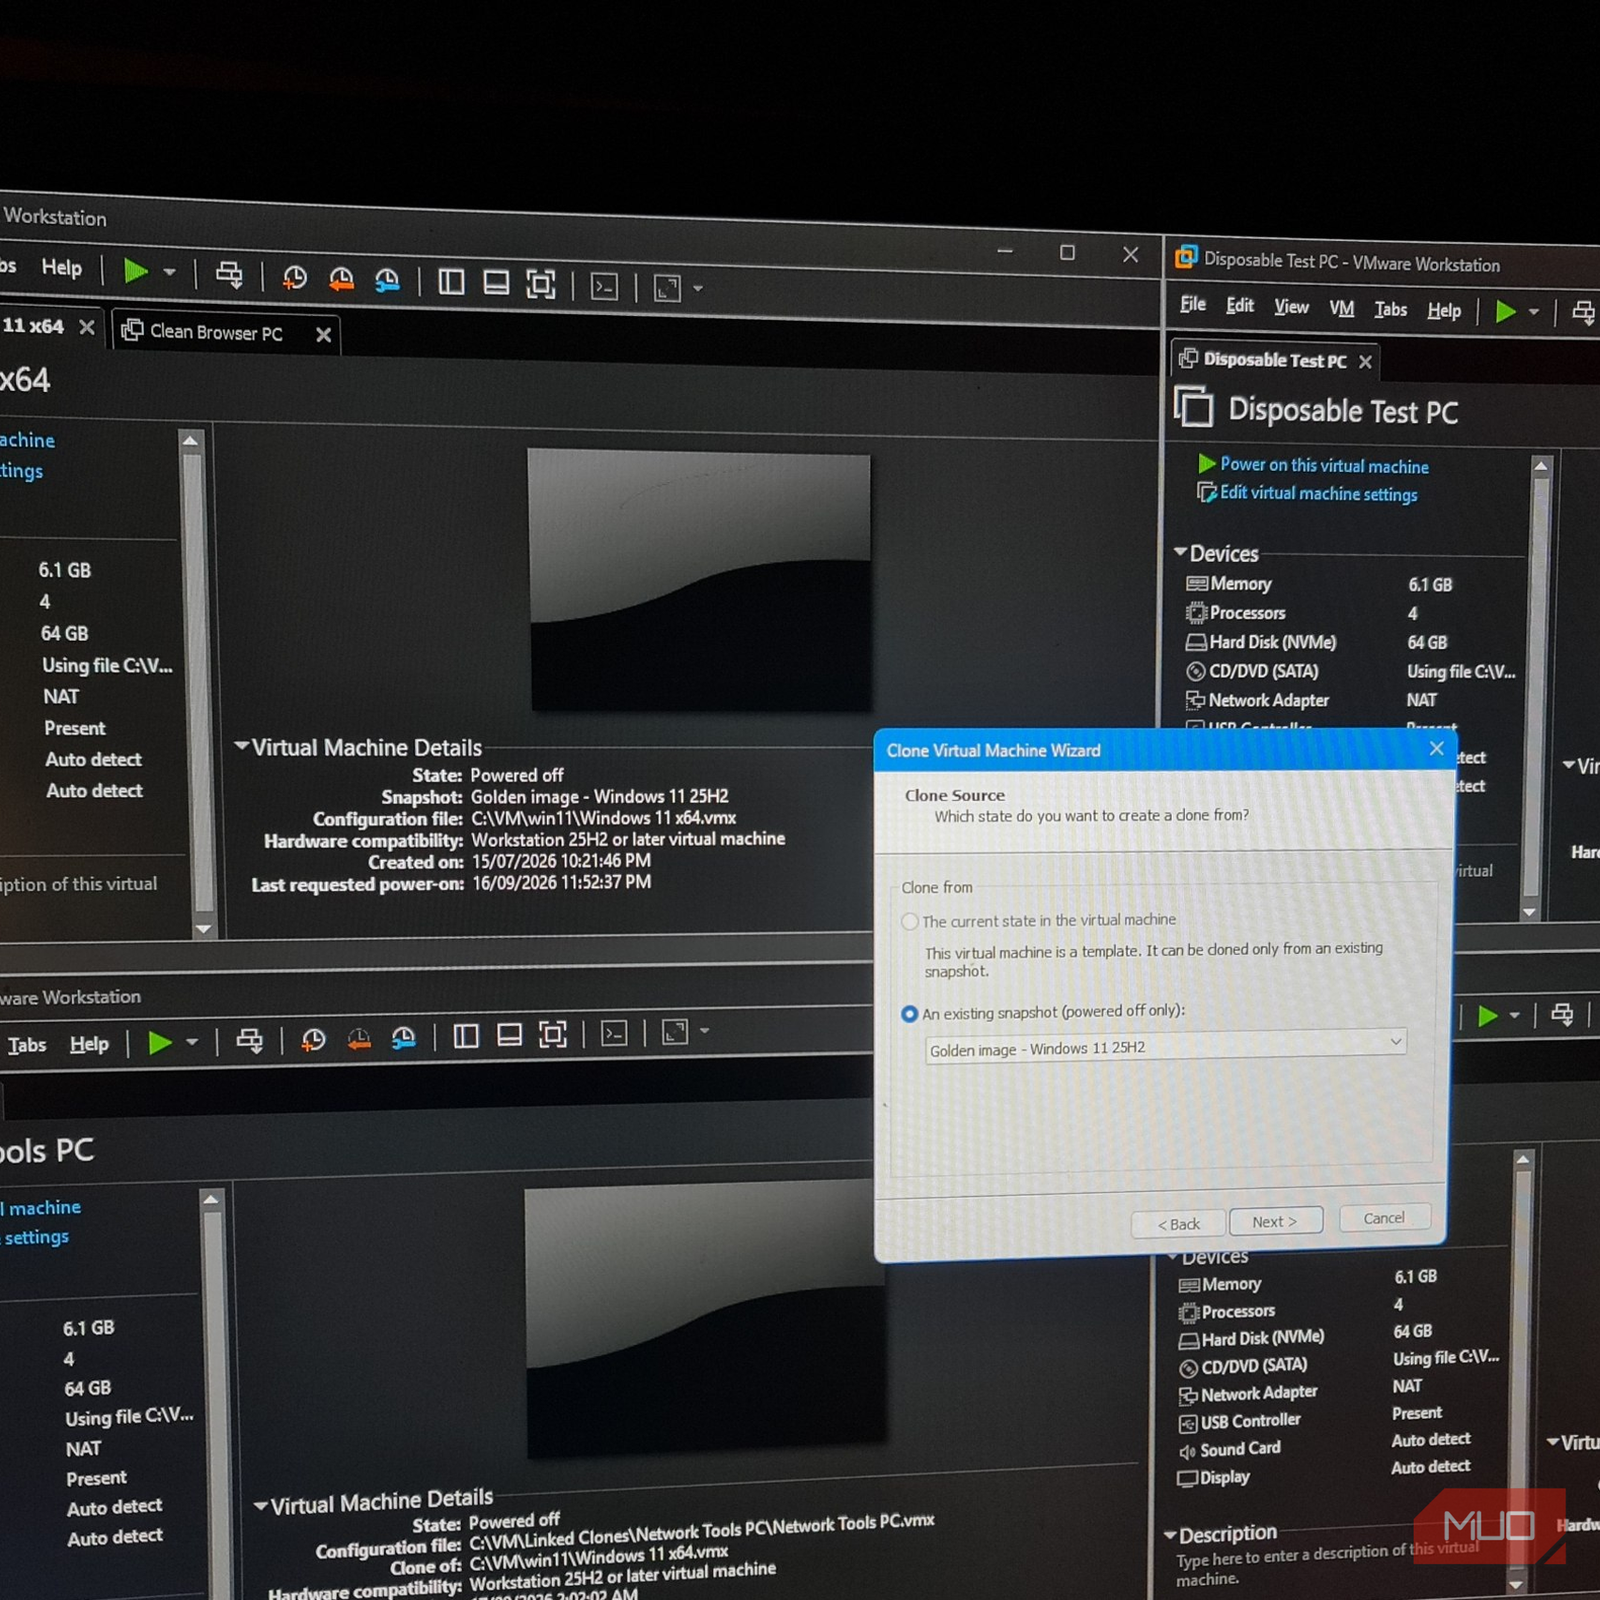Viewport: 1600px width, 1600px height.
Task: Open power options arrow beside top-left play icon
Action: [170, 272]
